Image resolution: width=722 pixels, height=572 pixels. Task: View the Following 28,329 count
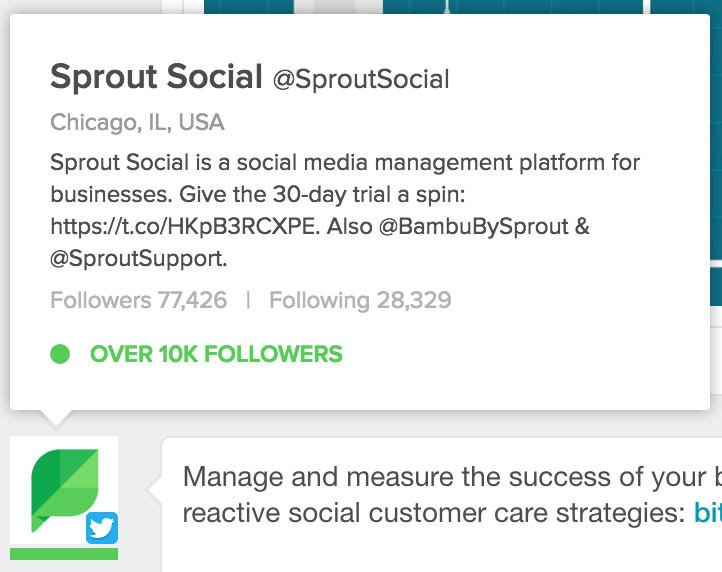pyautogui.click(x=360, y=300)
